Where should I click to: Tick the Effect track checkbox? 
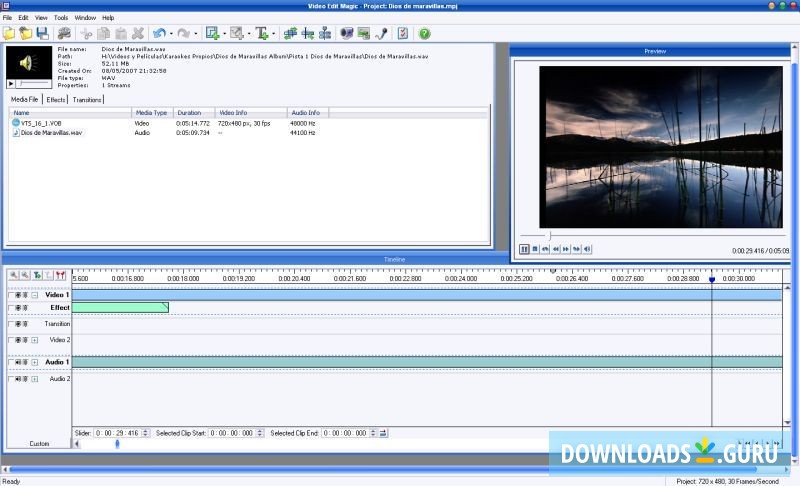coord(11,309)
